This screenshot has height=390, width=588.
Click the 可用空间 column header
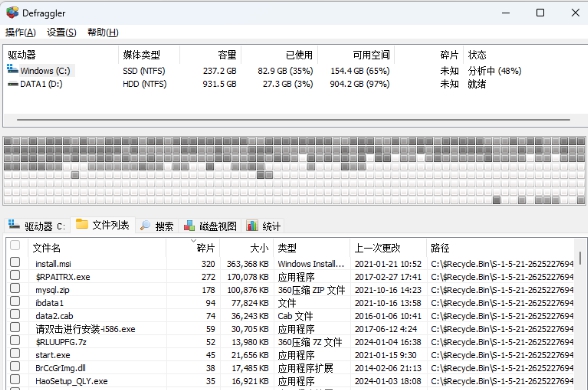pyautogui.click(x=356, y=55)
